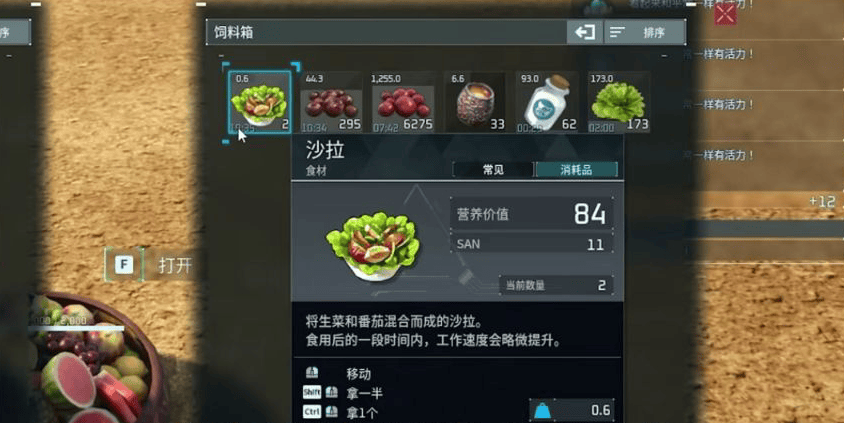Click the large salad preview image
The height and width of the screenshot is (423, 844).
[373, 245]
